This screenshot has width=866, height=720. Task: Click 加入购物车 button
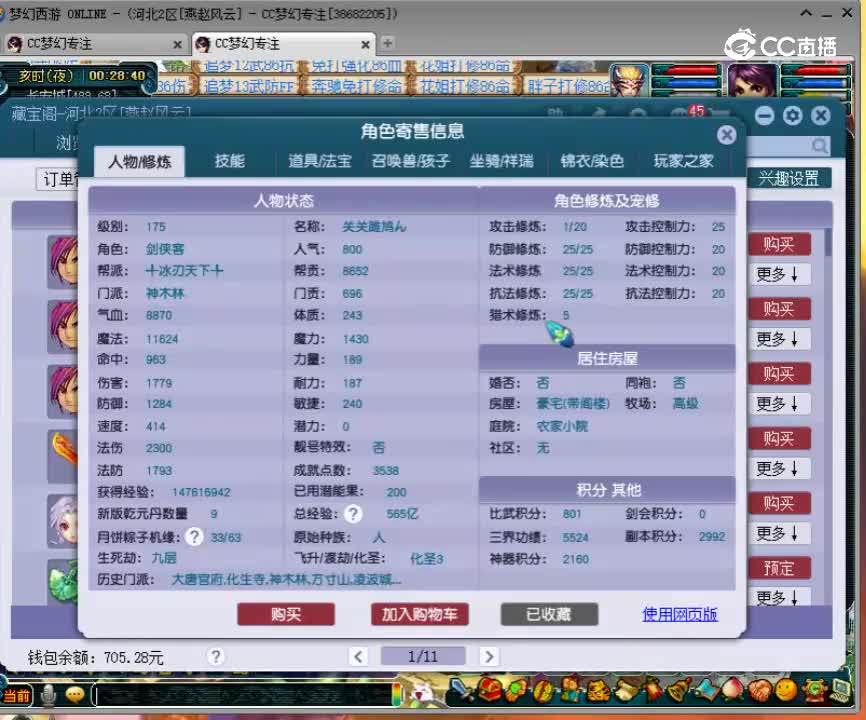click(x=420, y=614)
